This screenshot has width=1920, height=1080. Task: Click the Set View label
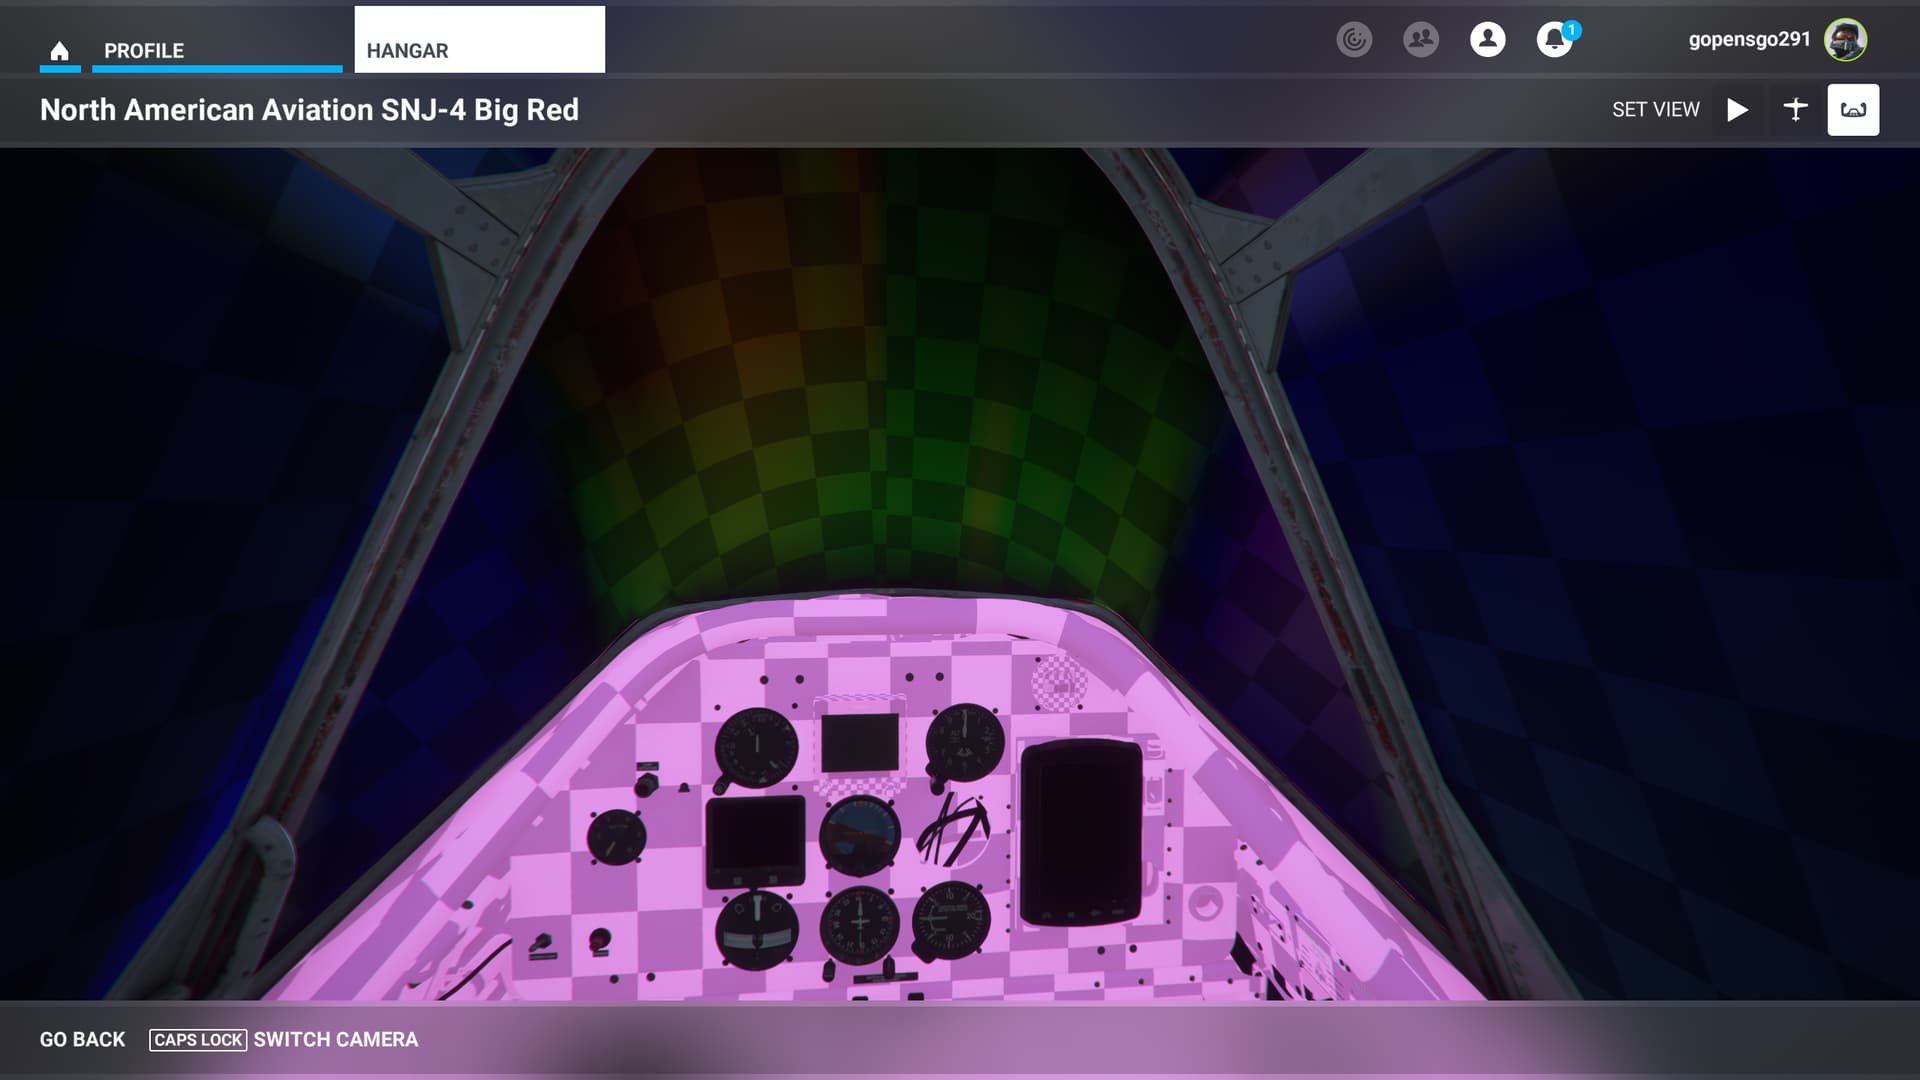point(1655,110)
